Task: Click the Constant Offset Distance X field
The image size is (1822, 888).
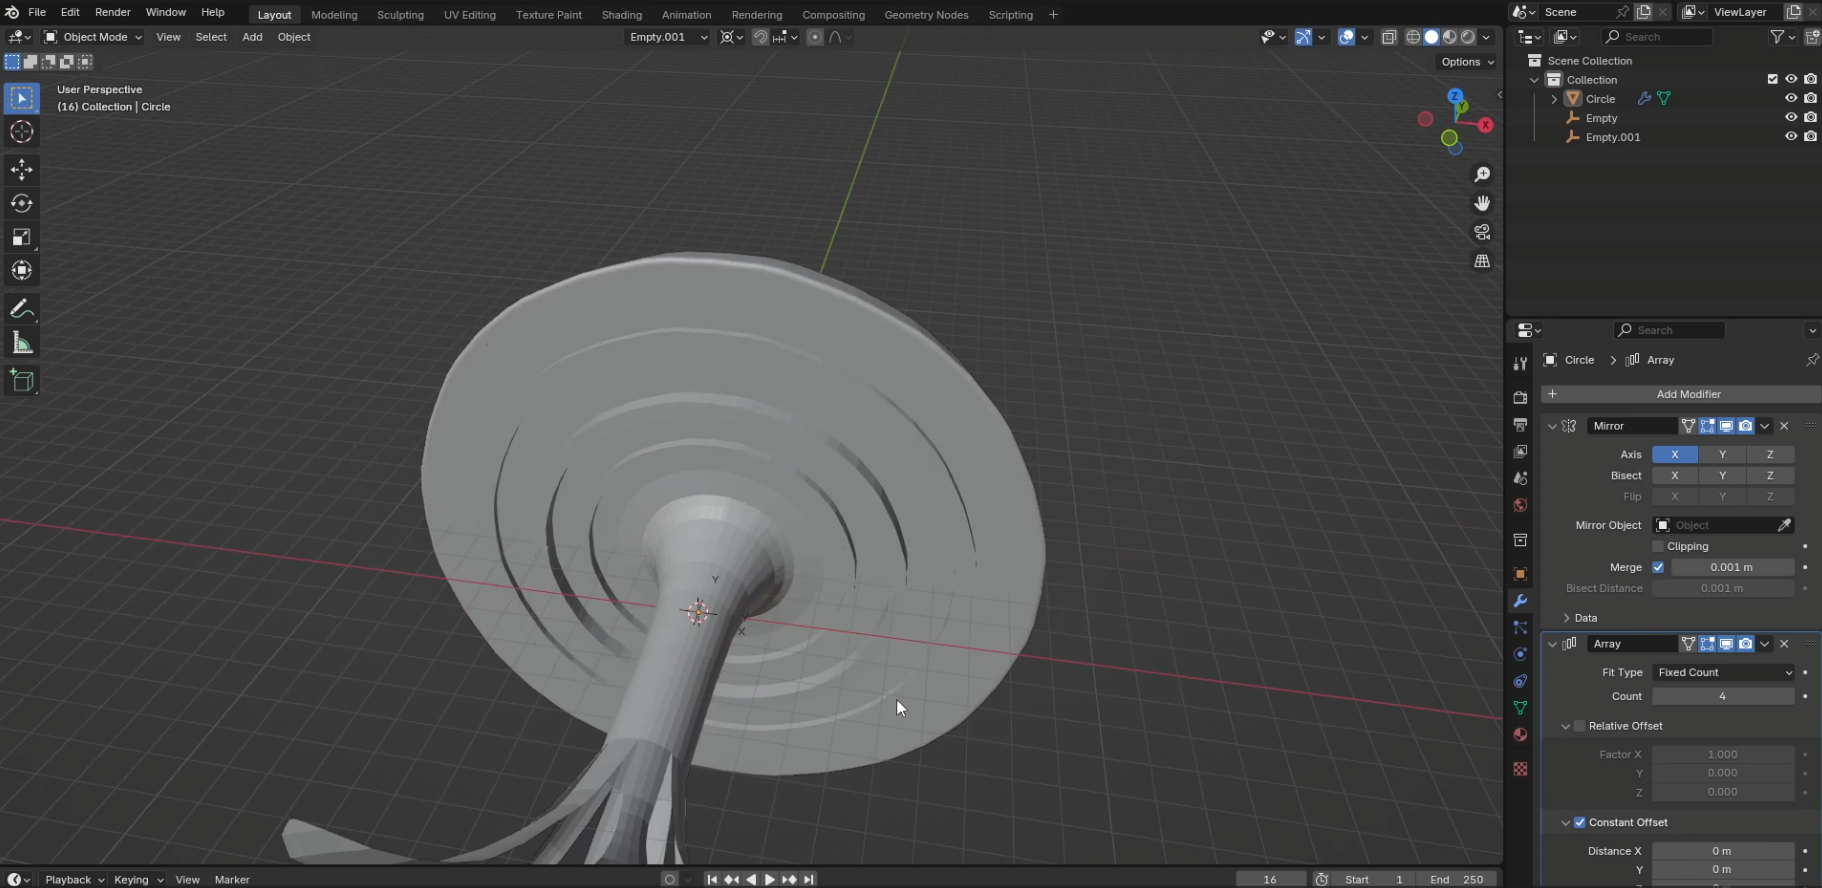Action: tap(1723, 852)
